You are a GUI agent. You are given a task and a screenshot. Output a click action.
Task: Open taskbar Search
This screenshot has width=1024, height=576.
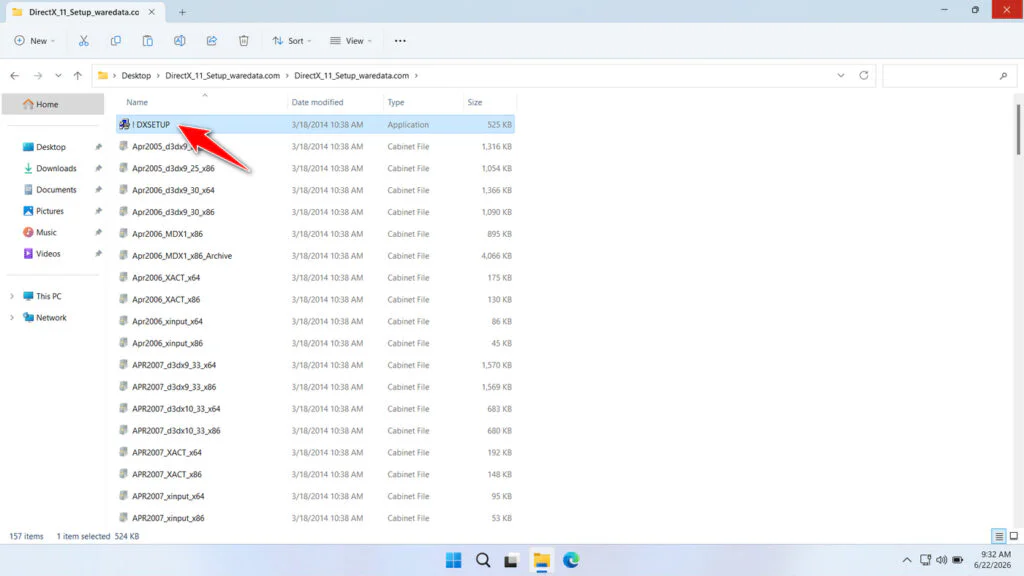point(483,560)
